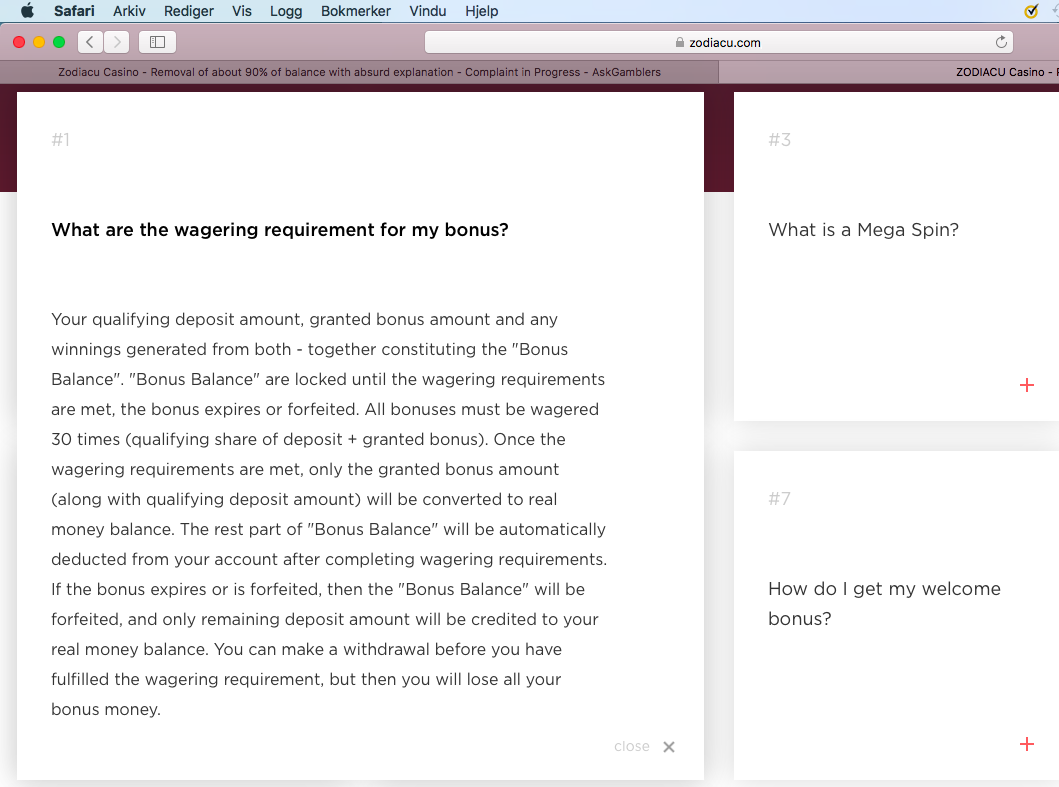This screenshot has width=1059, height=787.
Task: Open the Vindu menu
Action: [x=428, y=11]
